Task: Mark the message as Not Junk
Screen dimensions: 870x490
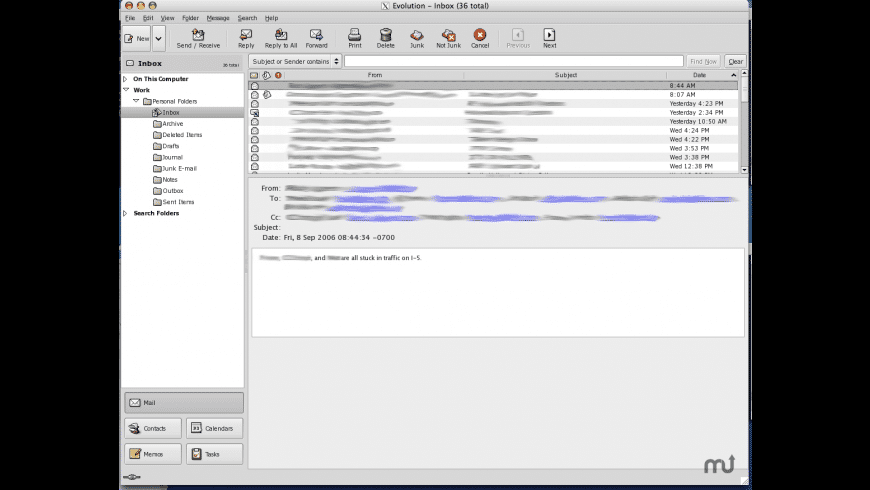Action: (448, 38)
